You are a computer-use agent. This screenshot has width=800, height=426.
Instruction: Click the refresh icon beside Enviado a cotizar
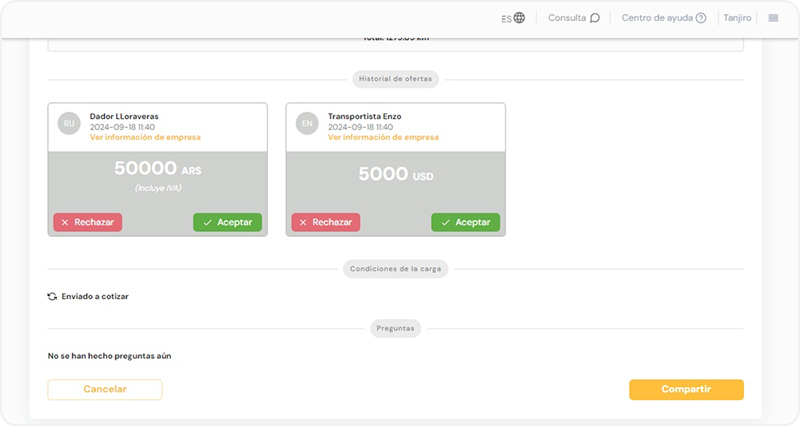pos(52,297)
